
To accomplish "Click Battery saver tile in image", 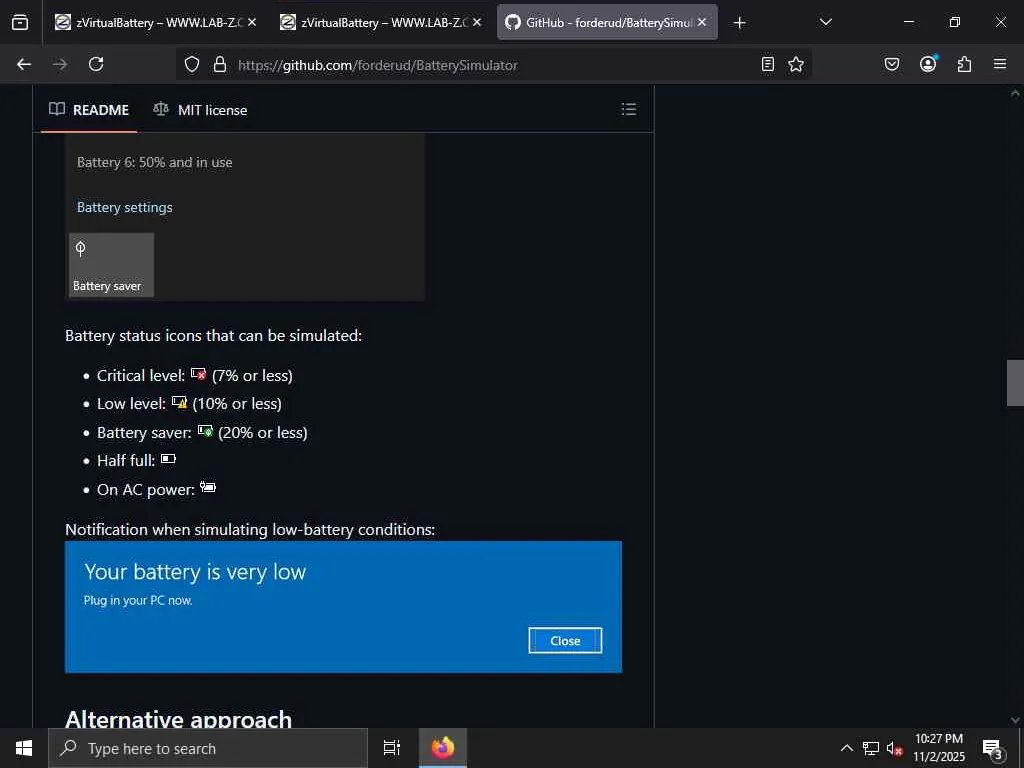I will 112,264.
